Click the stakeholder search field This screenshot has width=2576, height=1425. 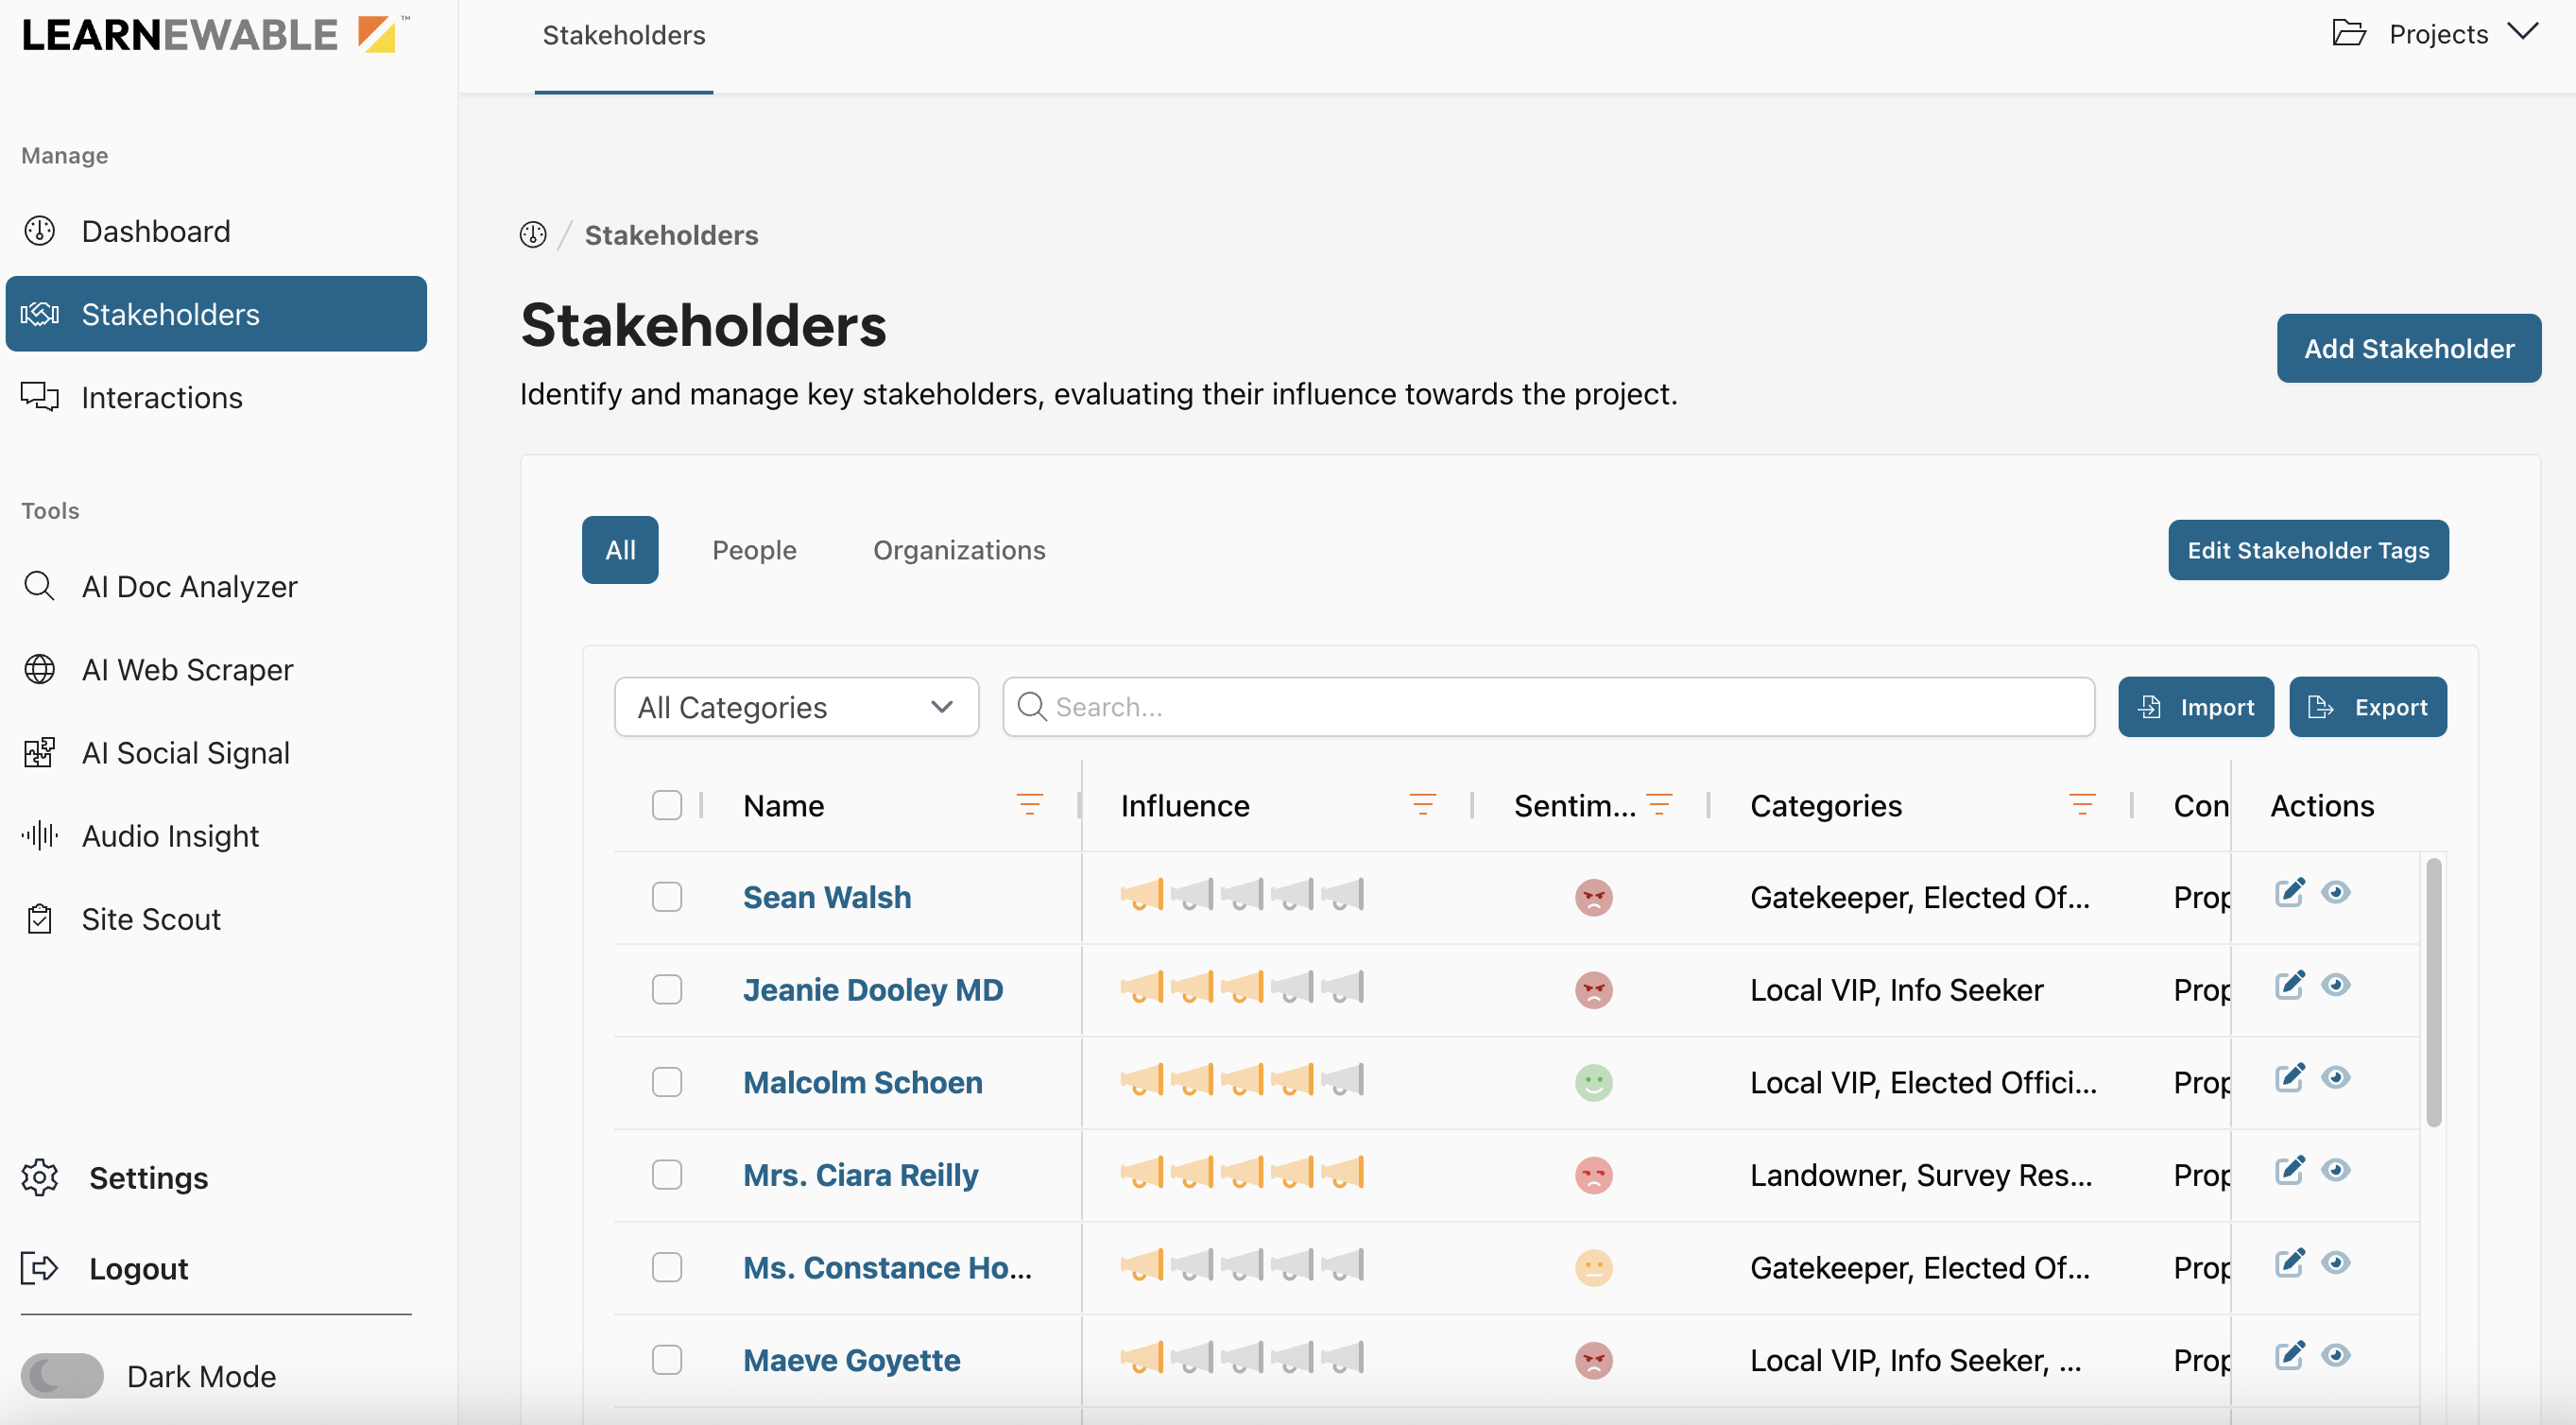coord(1548,707)
